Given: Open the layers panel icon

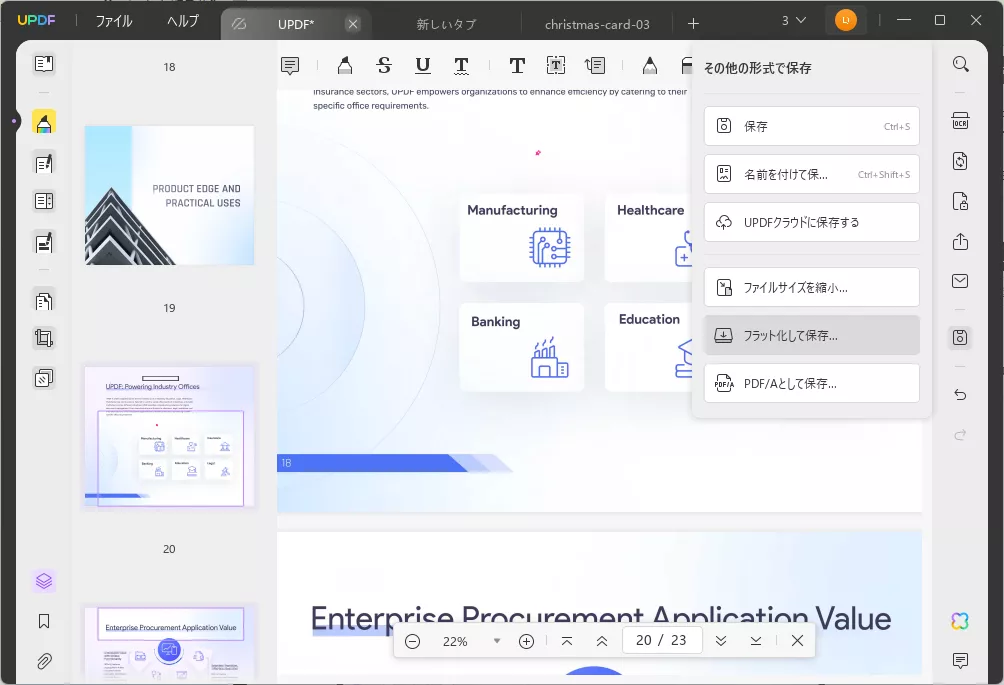Looking at the screenshot, I should (44, 581).
